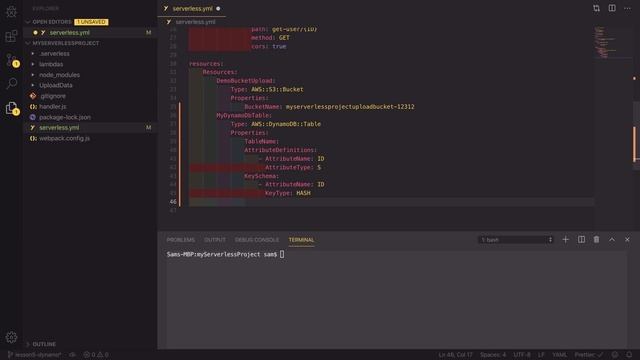The height and width of the screenshot is (360, 640).
Task: Open the .gitignore file
Action: click(53, 96)
